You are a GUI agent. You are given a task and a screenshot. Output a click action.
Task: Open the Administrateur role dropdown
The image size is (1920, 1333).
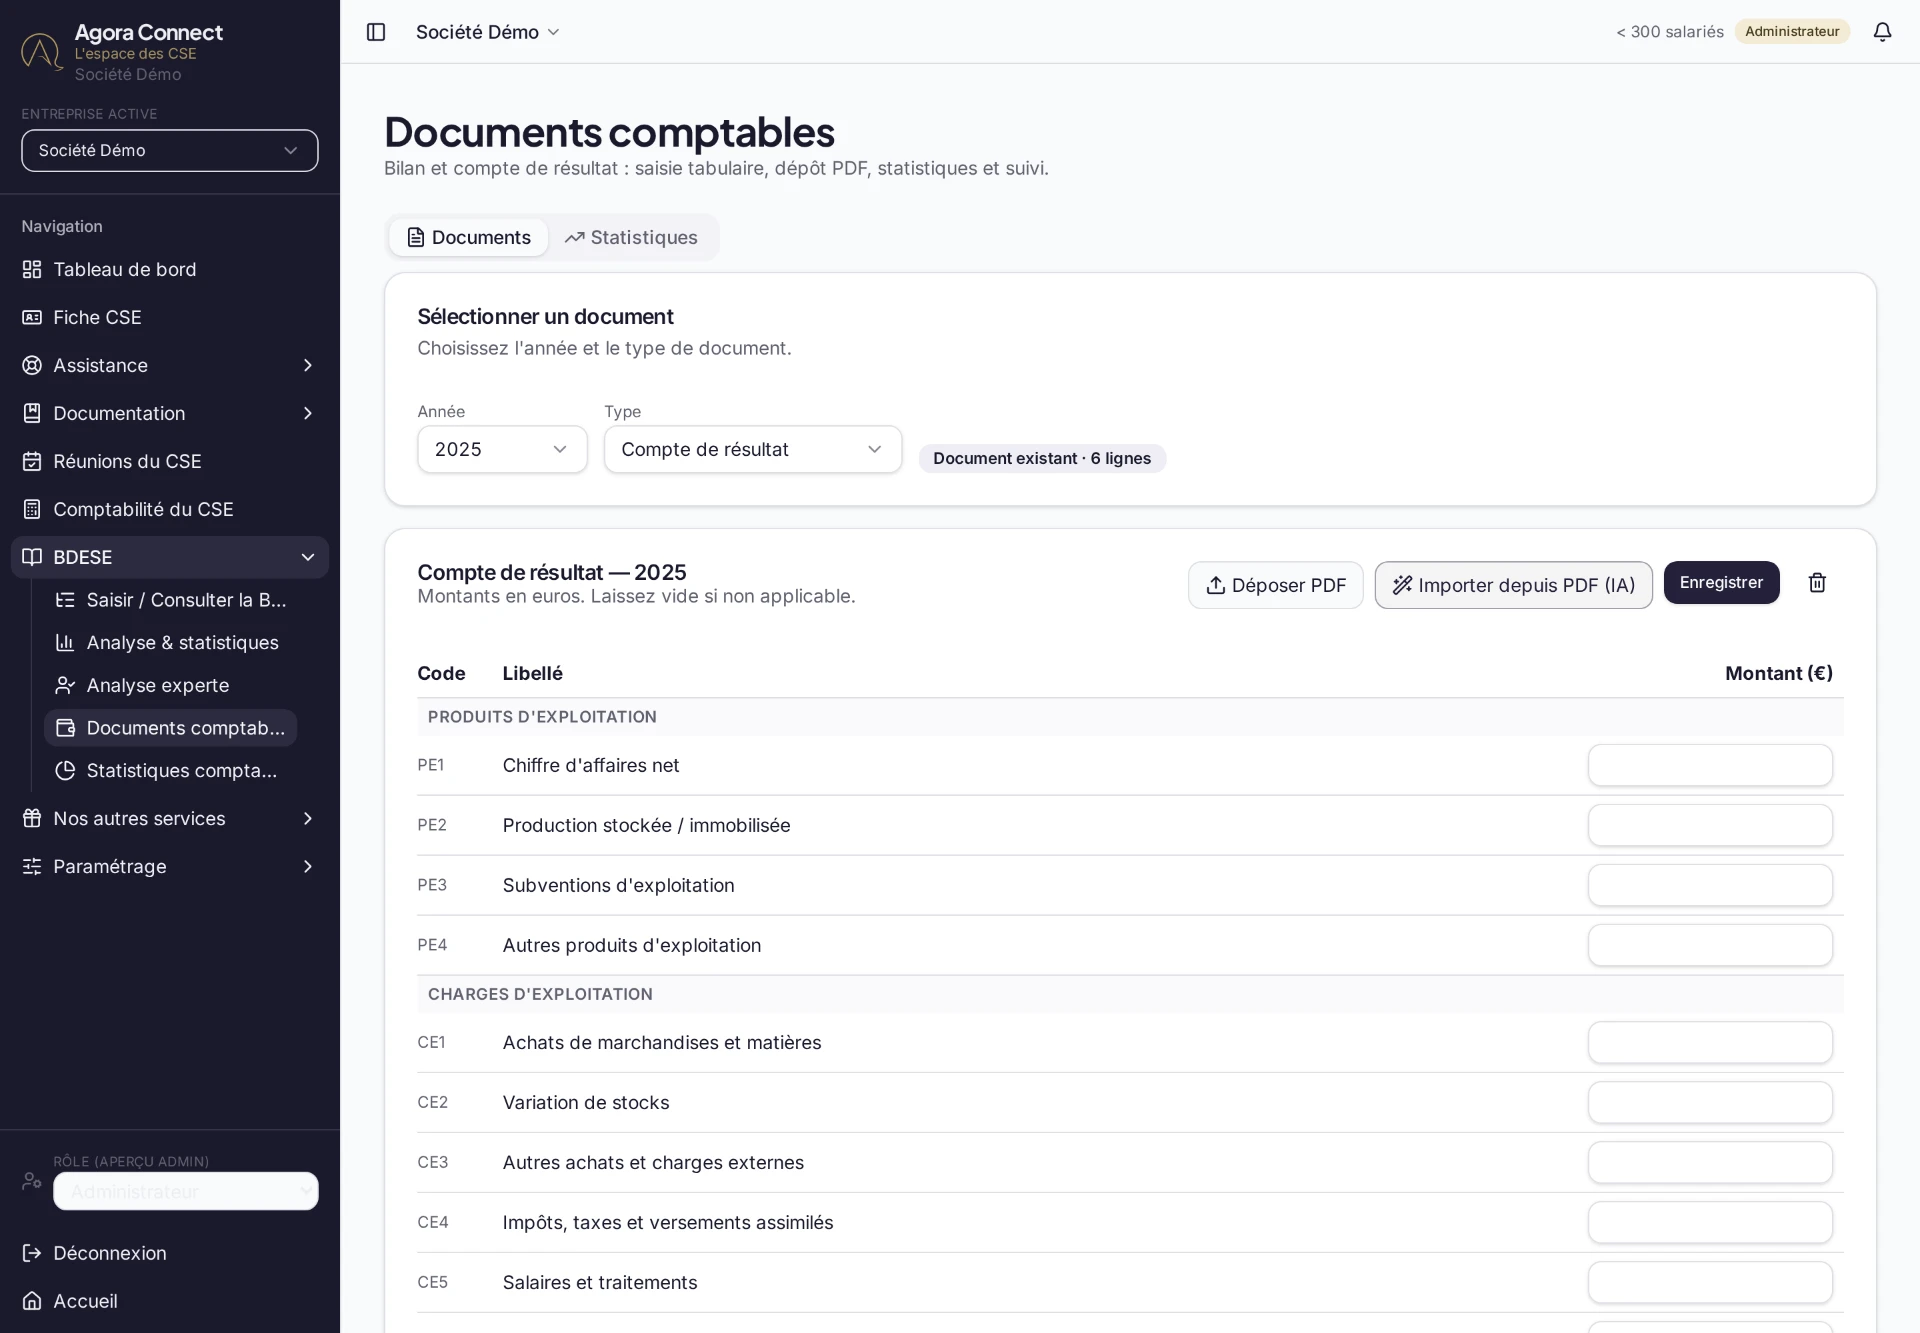click(186, 1191)
